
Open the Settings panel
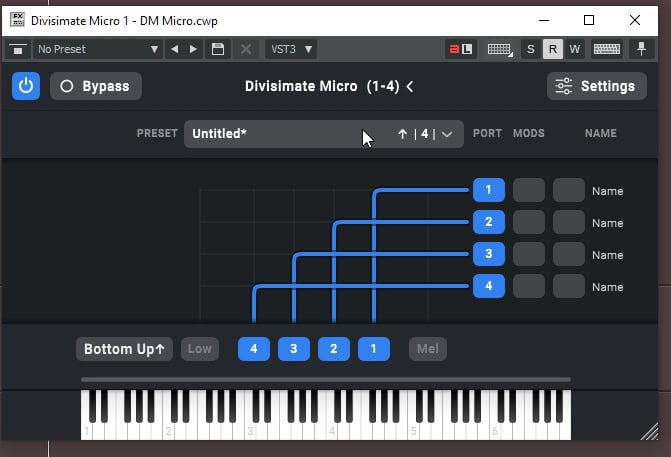[597, 86]
